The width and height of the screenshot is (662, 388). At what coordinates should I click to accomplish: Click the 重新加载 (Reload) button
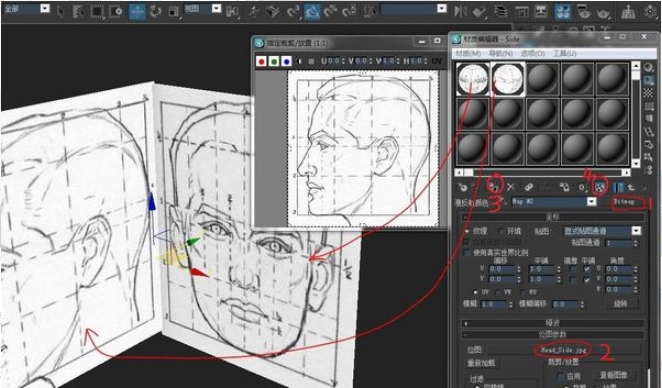[481, 363]
